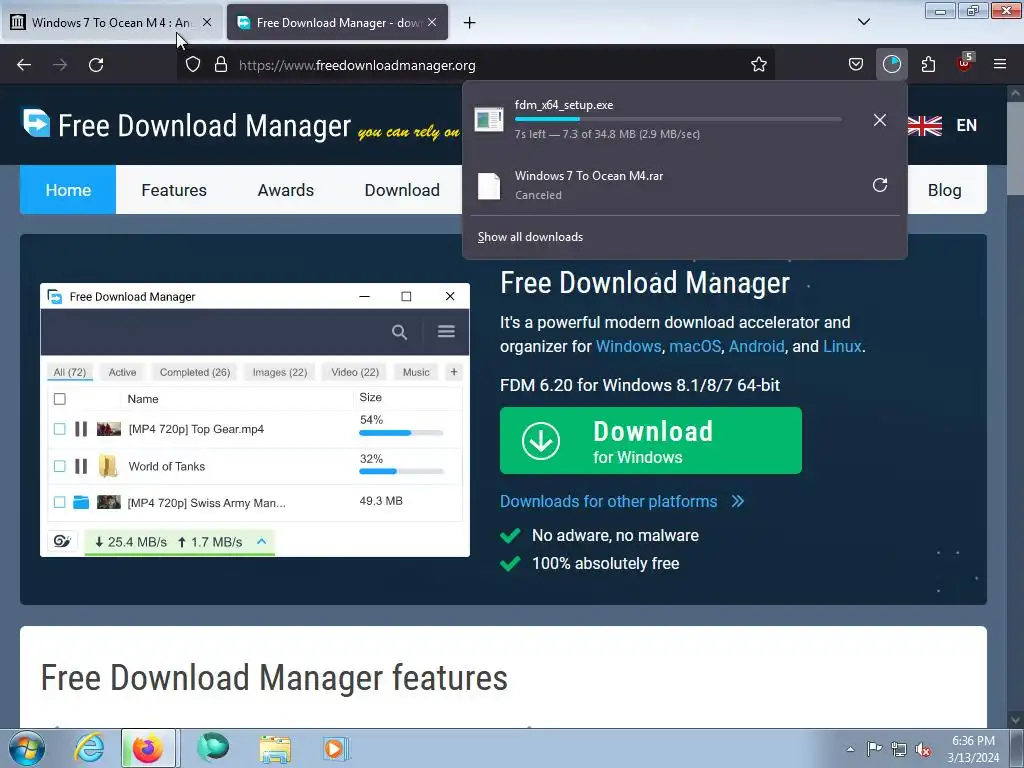Viewport: 1024px width, 768px height.
Task: Check the Top Gear.mp4 row checkbox
Action: point(59,429)
